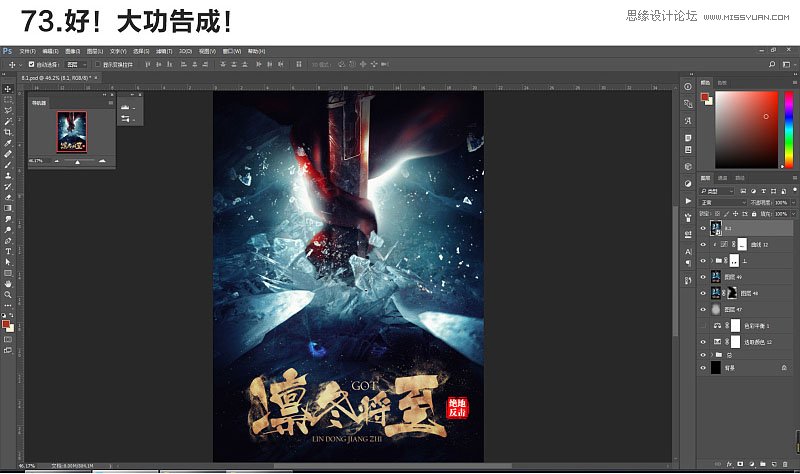This screenshot has width=800, height=474.
Task: Switch to the Paths tab
Action: coord(740,178)
